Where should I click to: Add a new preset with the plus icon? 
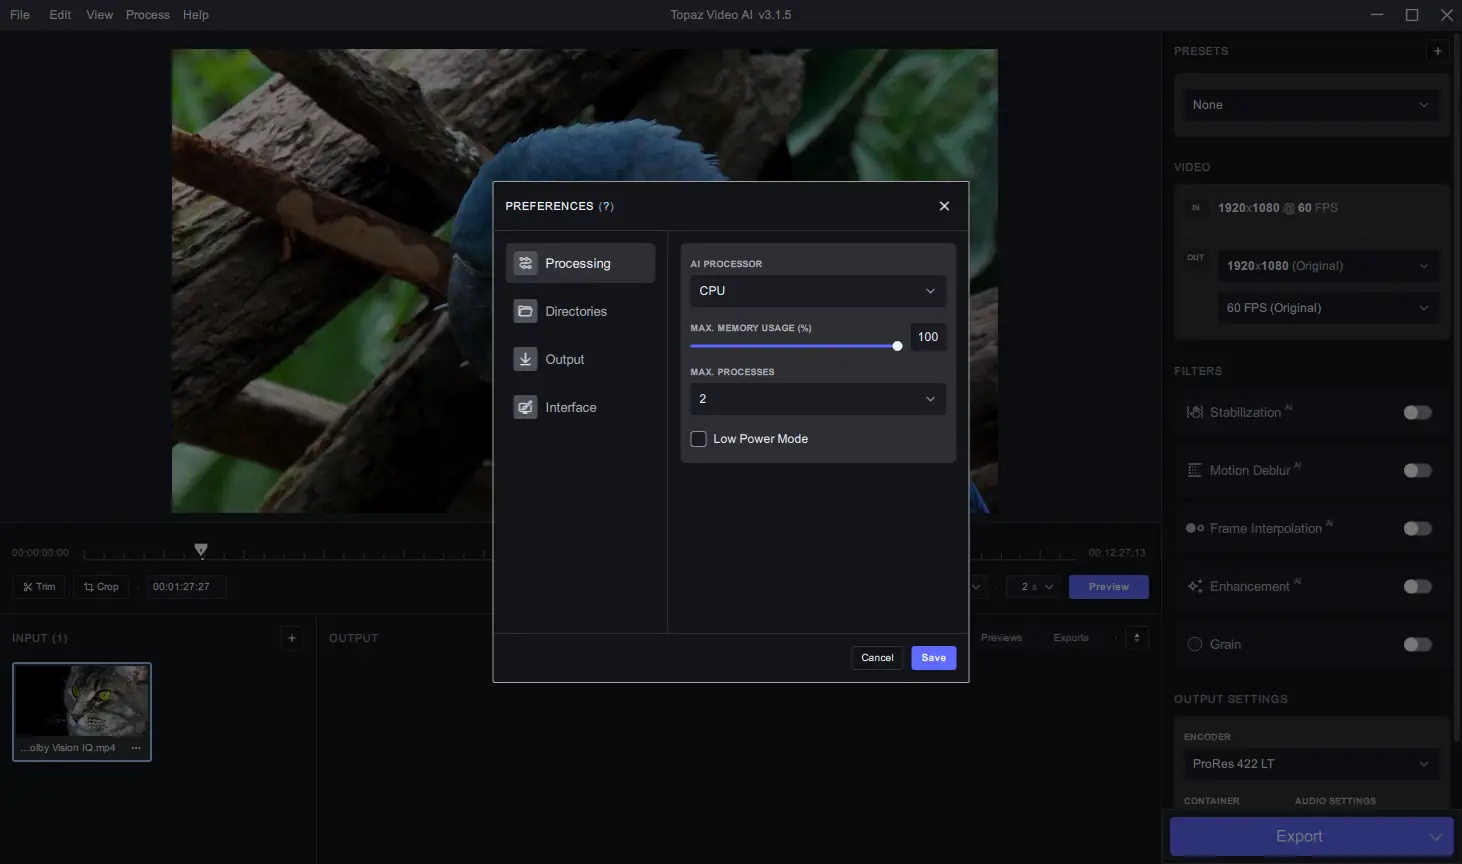tap(1438, 51)
